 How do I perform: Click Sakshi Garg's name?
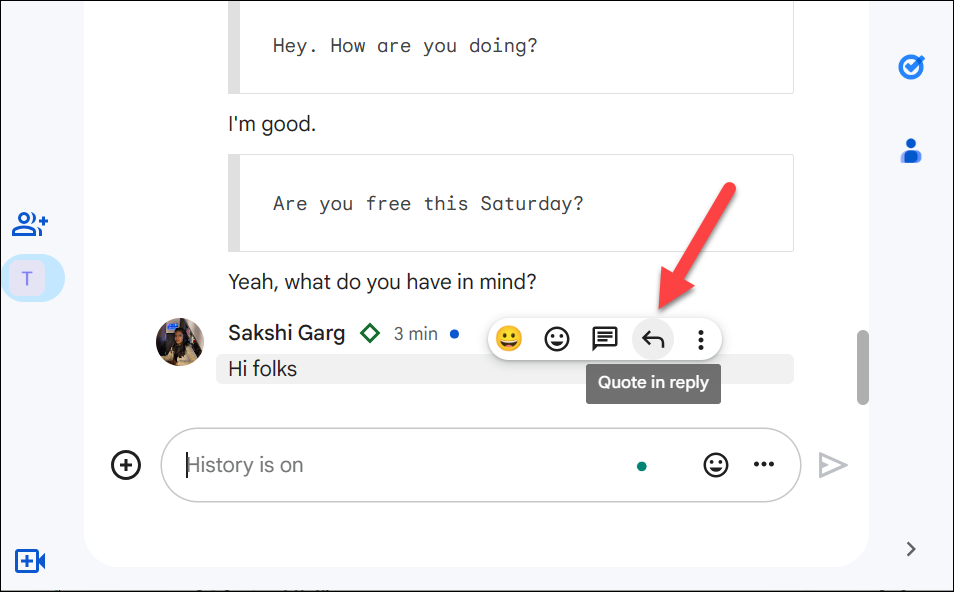click(x=286, y=332)
